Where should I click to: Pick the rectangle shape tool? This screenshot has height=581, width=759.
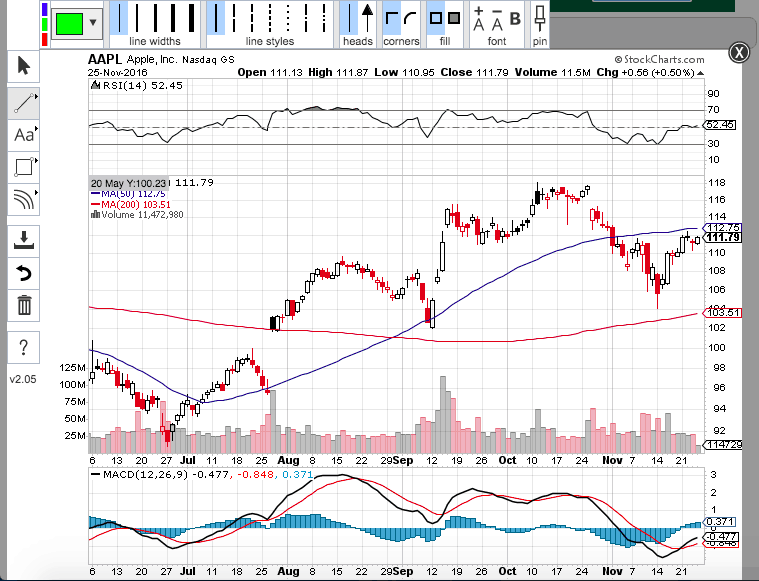click(23, 167)
